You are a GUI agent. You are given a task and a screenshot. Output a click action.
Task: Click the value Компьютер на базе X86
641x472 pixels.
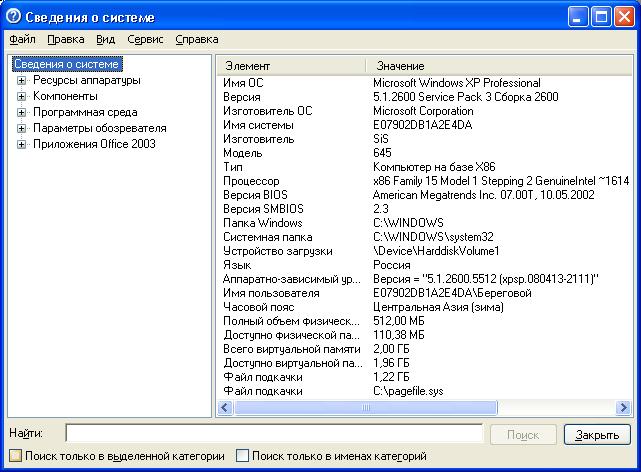[x=434, y=167]
